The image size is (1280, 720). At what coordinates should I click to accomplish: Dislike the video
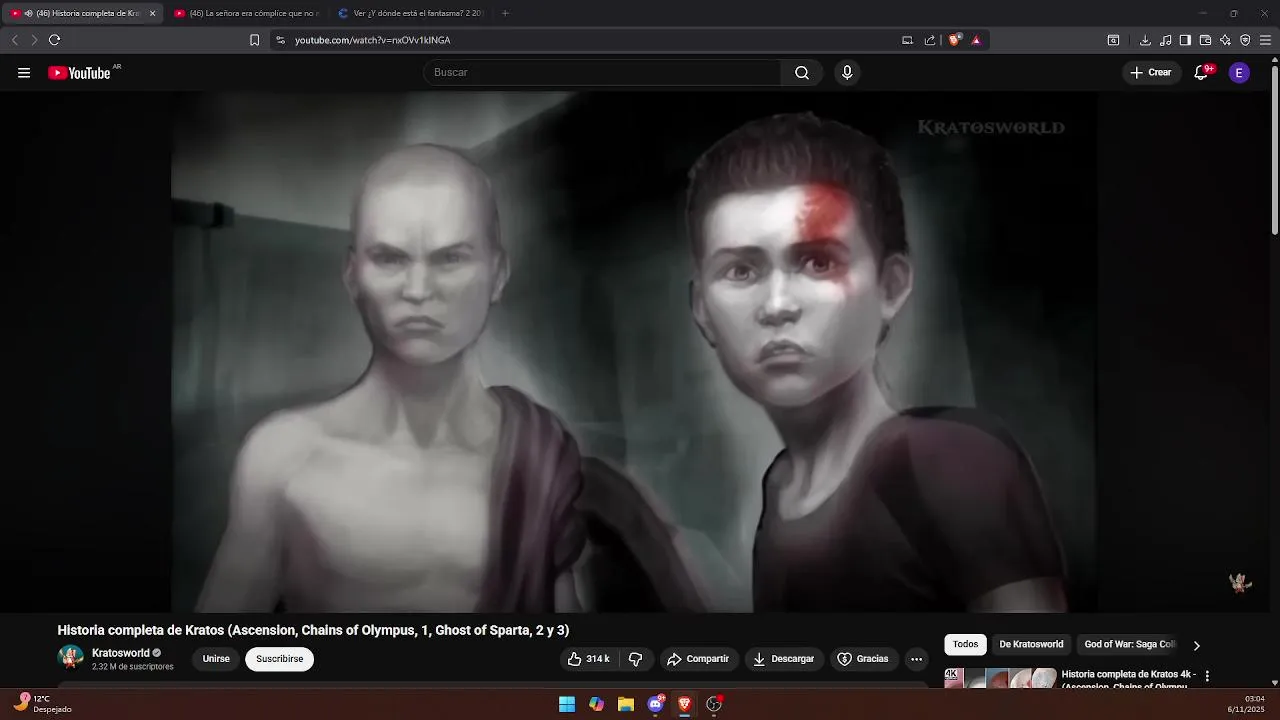[x=636, y=659]
